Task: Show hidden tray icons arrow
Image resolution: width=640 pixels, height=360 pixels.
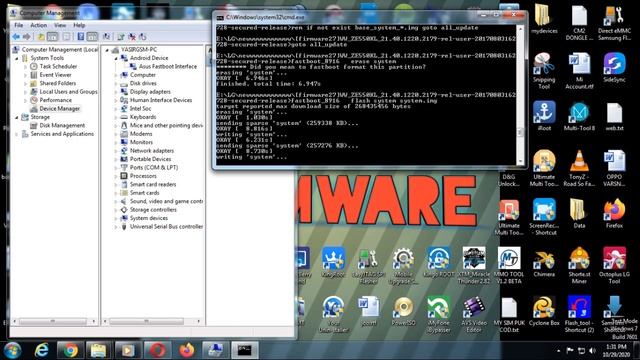Action: (x=558, y=351)
